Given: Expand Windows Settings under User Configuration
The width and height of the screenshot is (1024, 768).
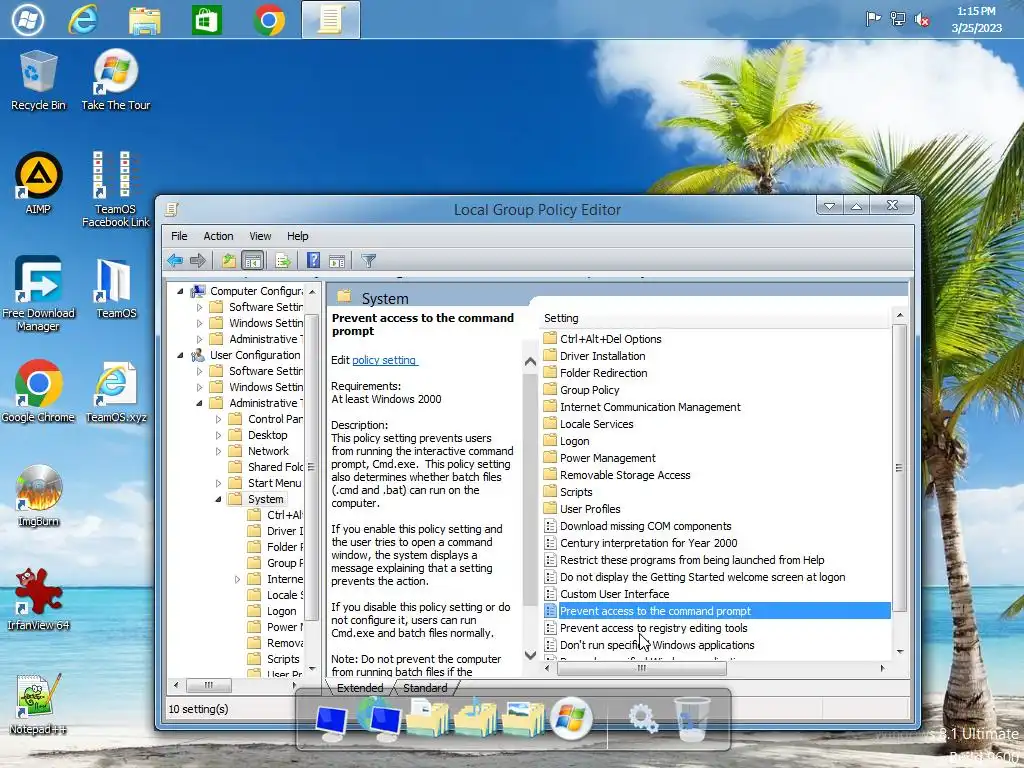Looking at the screenshot, I should coord(199,387).
